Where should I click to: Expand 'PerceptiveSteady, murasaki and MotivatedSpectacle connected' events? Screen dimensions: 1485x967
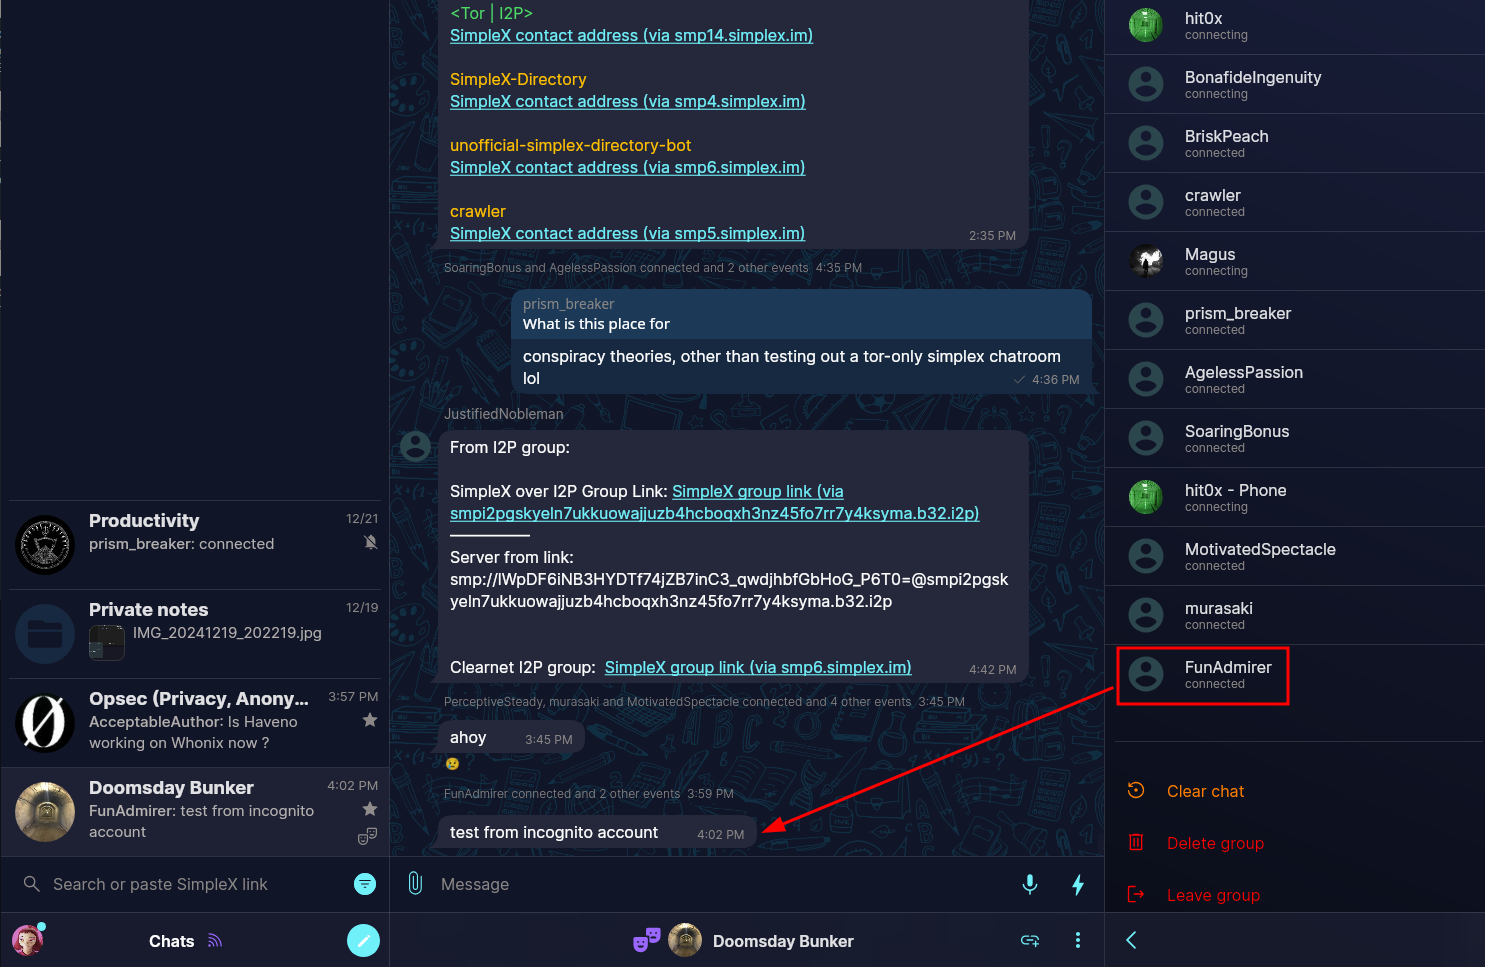click(x=704, y=701)
